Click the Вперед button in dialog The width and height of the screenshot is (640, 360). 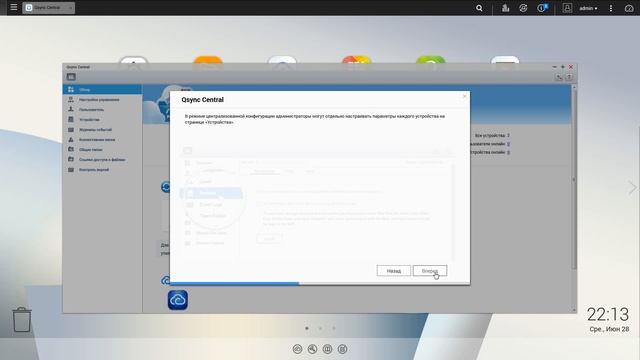click(x=430, y=271)
